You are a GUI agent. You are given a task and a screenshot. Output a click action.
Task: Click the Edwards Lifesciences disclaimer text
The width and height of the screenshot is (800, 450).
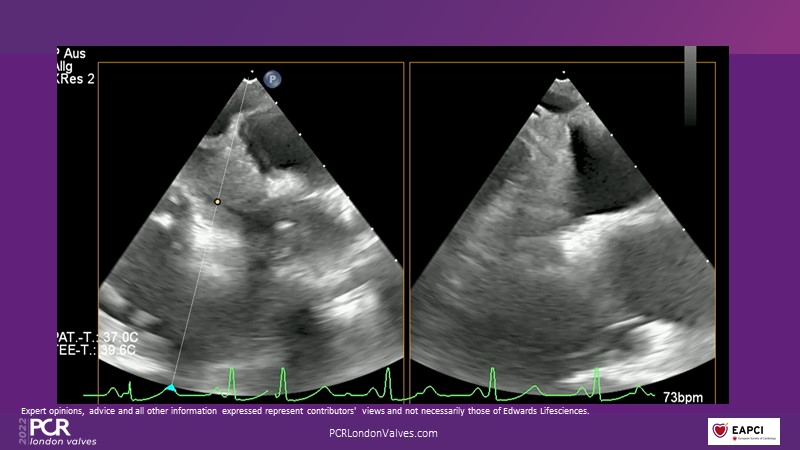point(305,411)
